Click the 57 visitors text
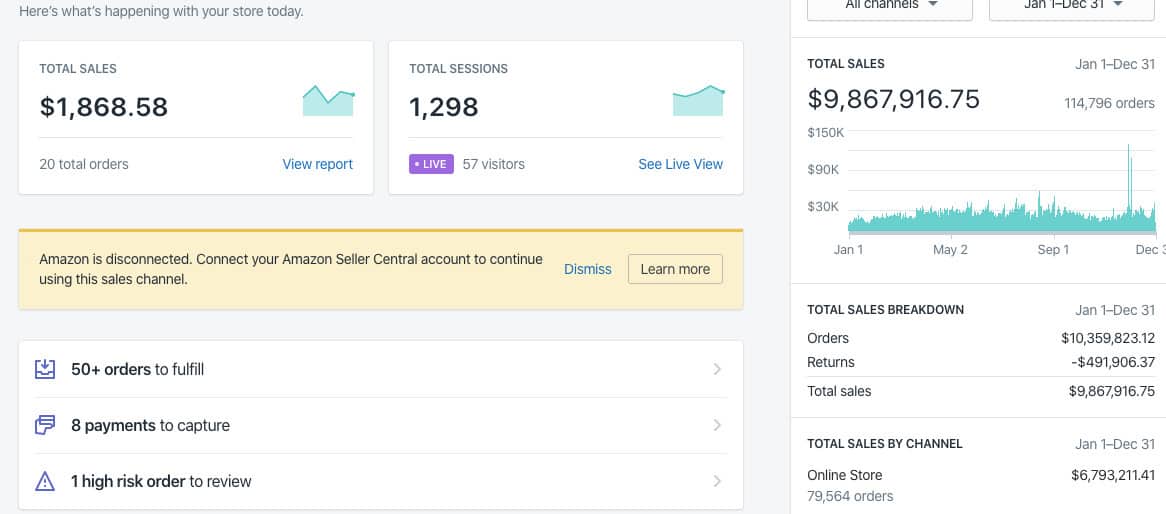The image size is (1166, 514). click(x=494, y=164)
